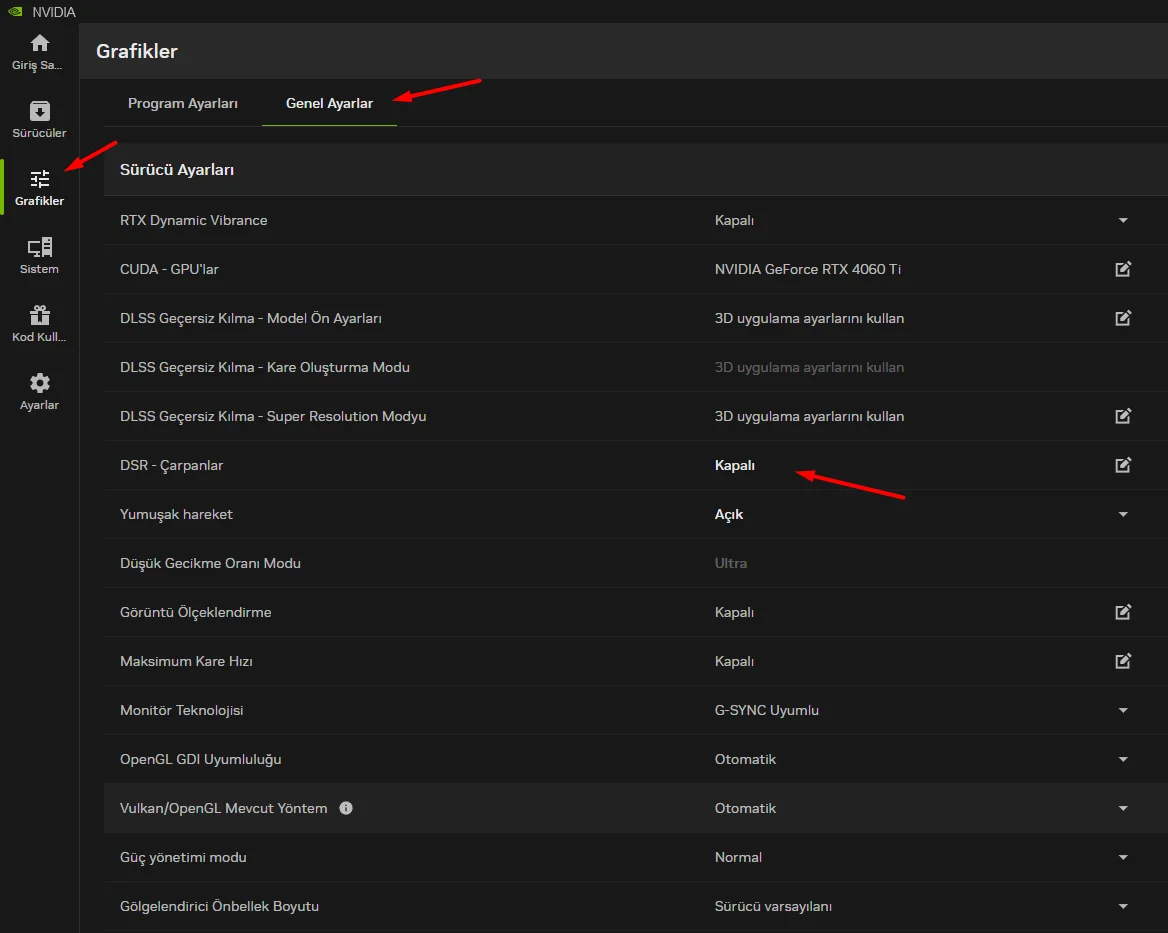Edit Görüntü Ölçeklendirme setting
Image resolution: width=1168 pixels, height=933 pixels.
point(1123,612)
